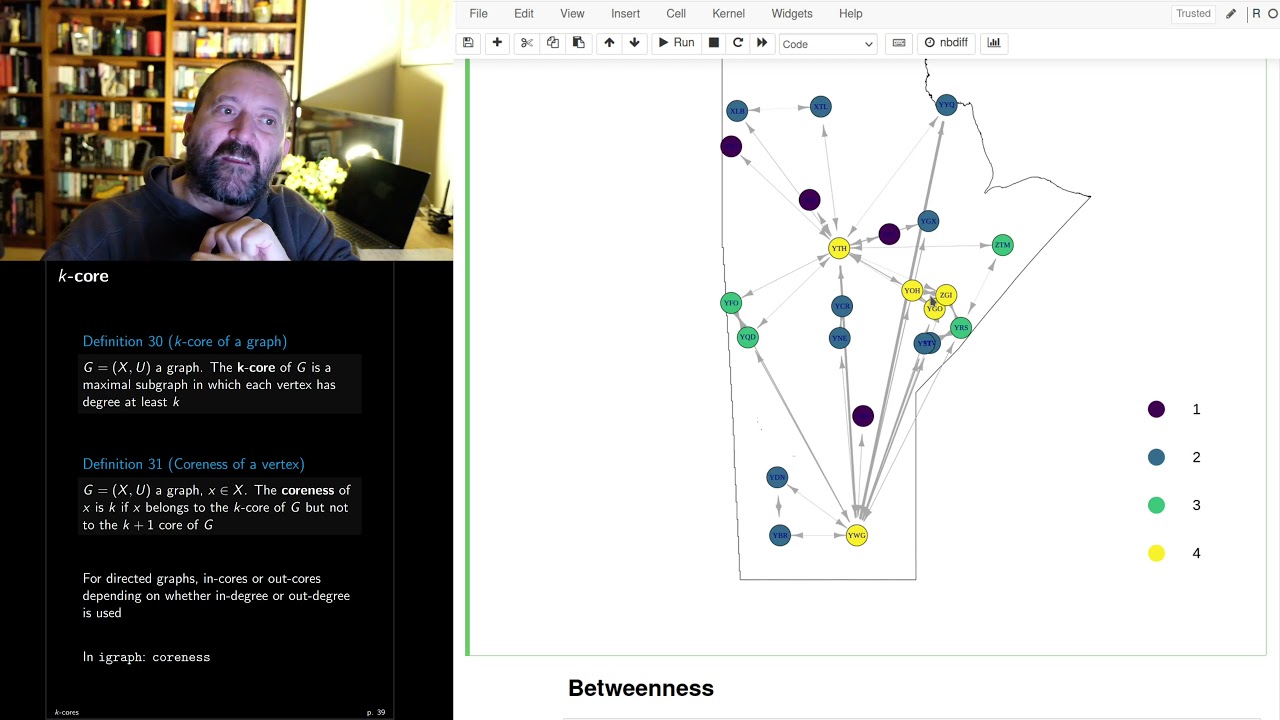The image size is (1280, 720).
Task: Move the selected cell down
Action: 634,43
